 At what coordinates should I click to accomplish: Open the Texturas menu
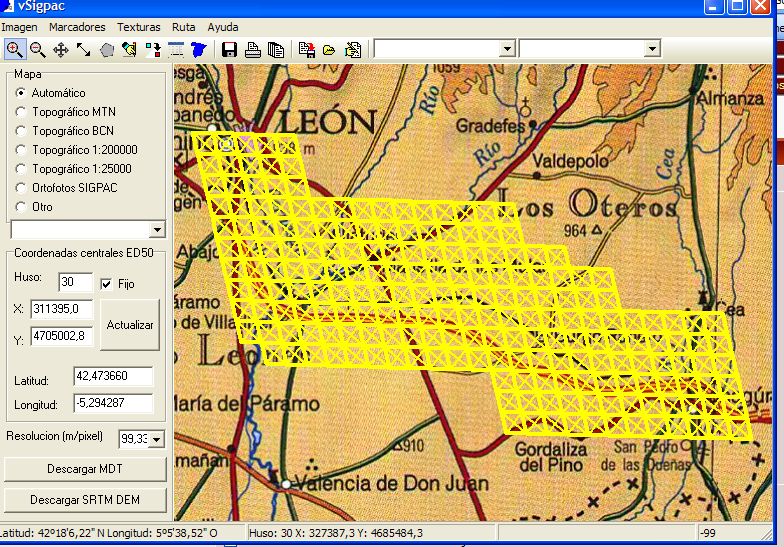tap(138, 27)
